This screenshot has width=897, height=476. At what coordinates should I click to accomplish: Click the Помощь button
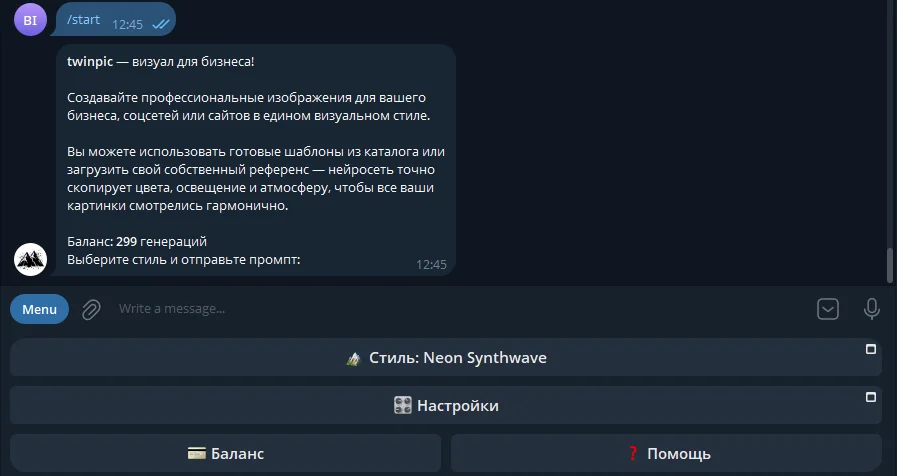(666, 454)
